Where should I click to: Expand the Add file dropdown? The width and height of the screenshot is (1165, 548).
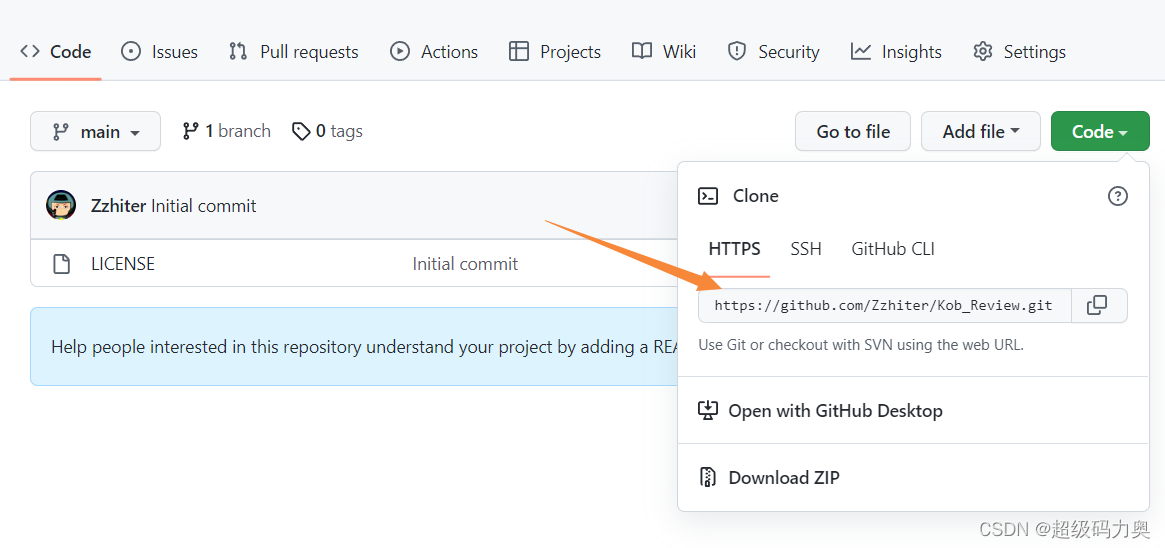point(981,131)
